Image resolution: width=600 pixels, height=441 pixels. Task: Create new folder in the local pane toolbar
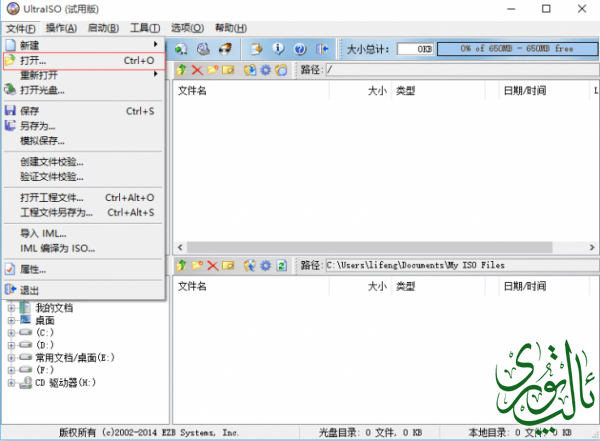[197, 265]
